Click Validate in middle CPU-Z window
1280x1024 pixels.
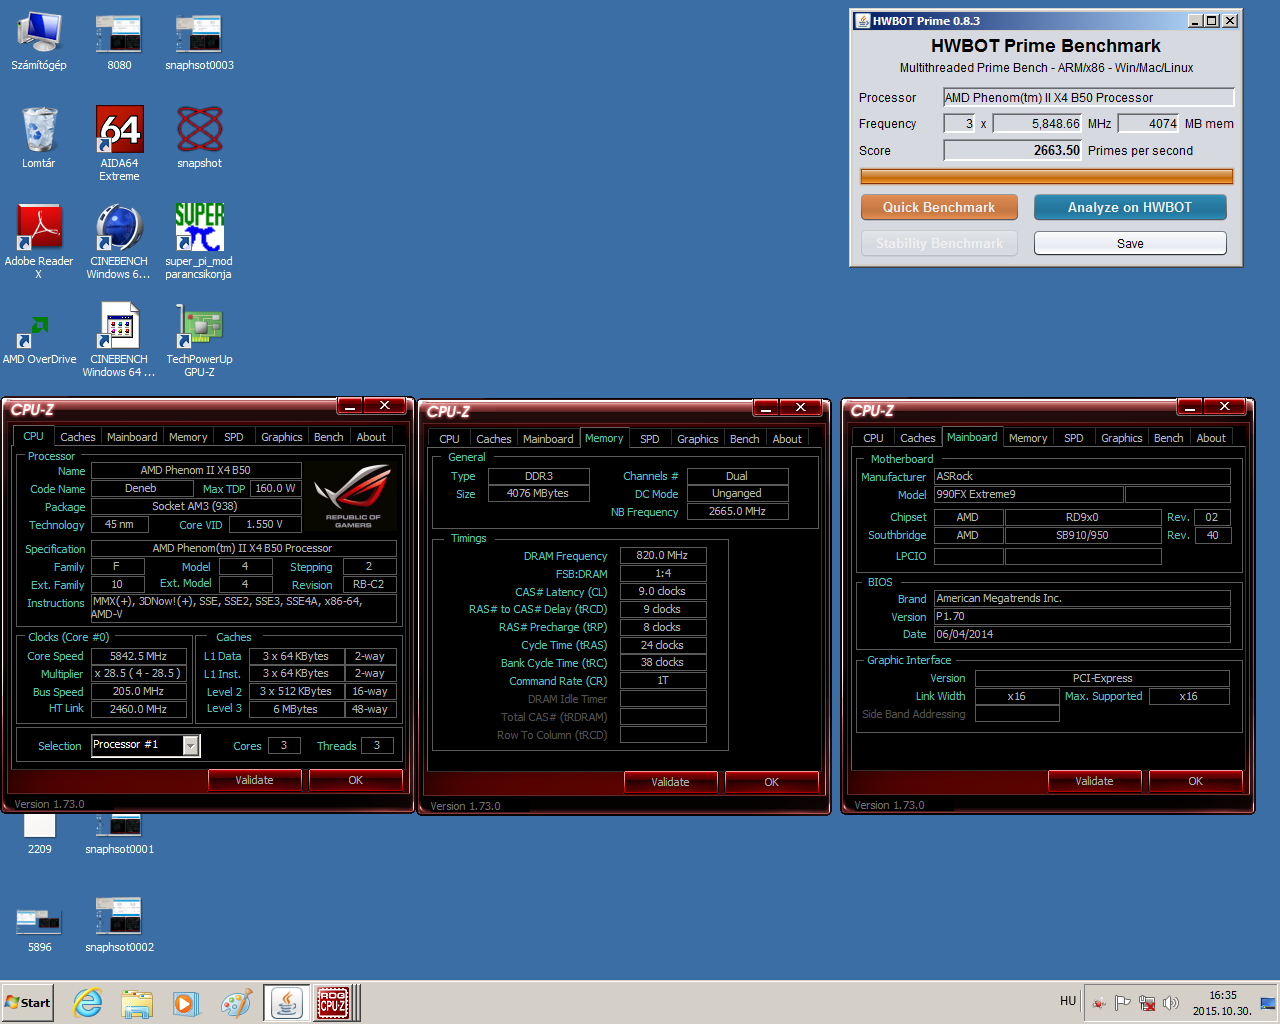click(x=670, y=782)
